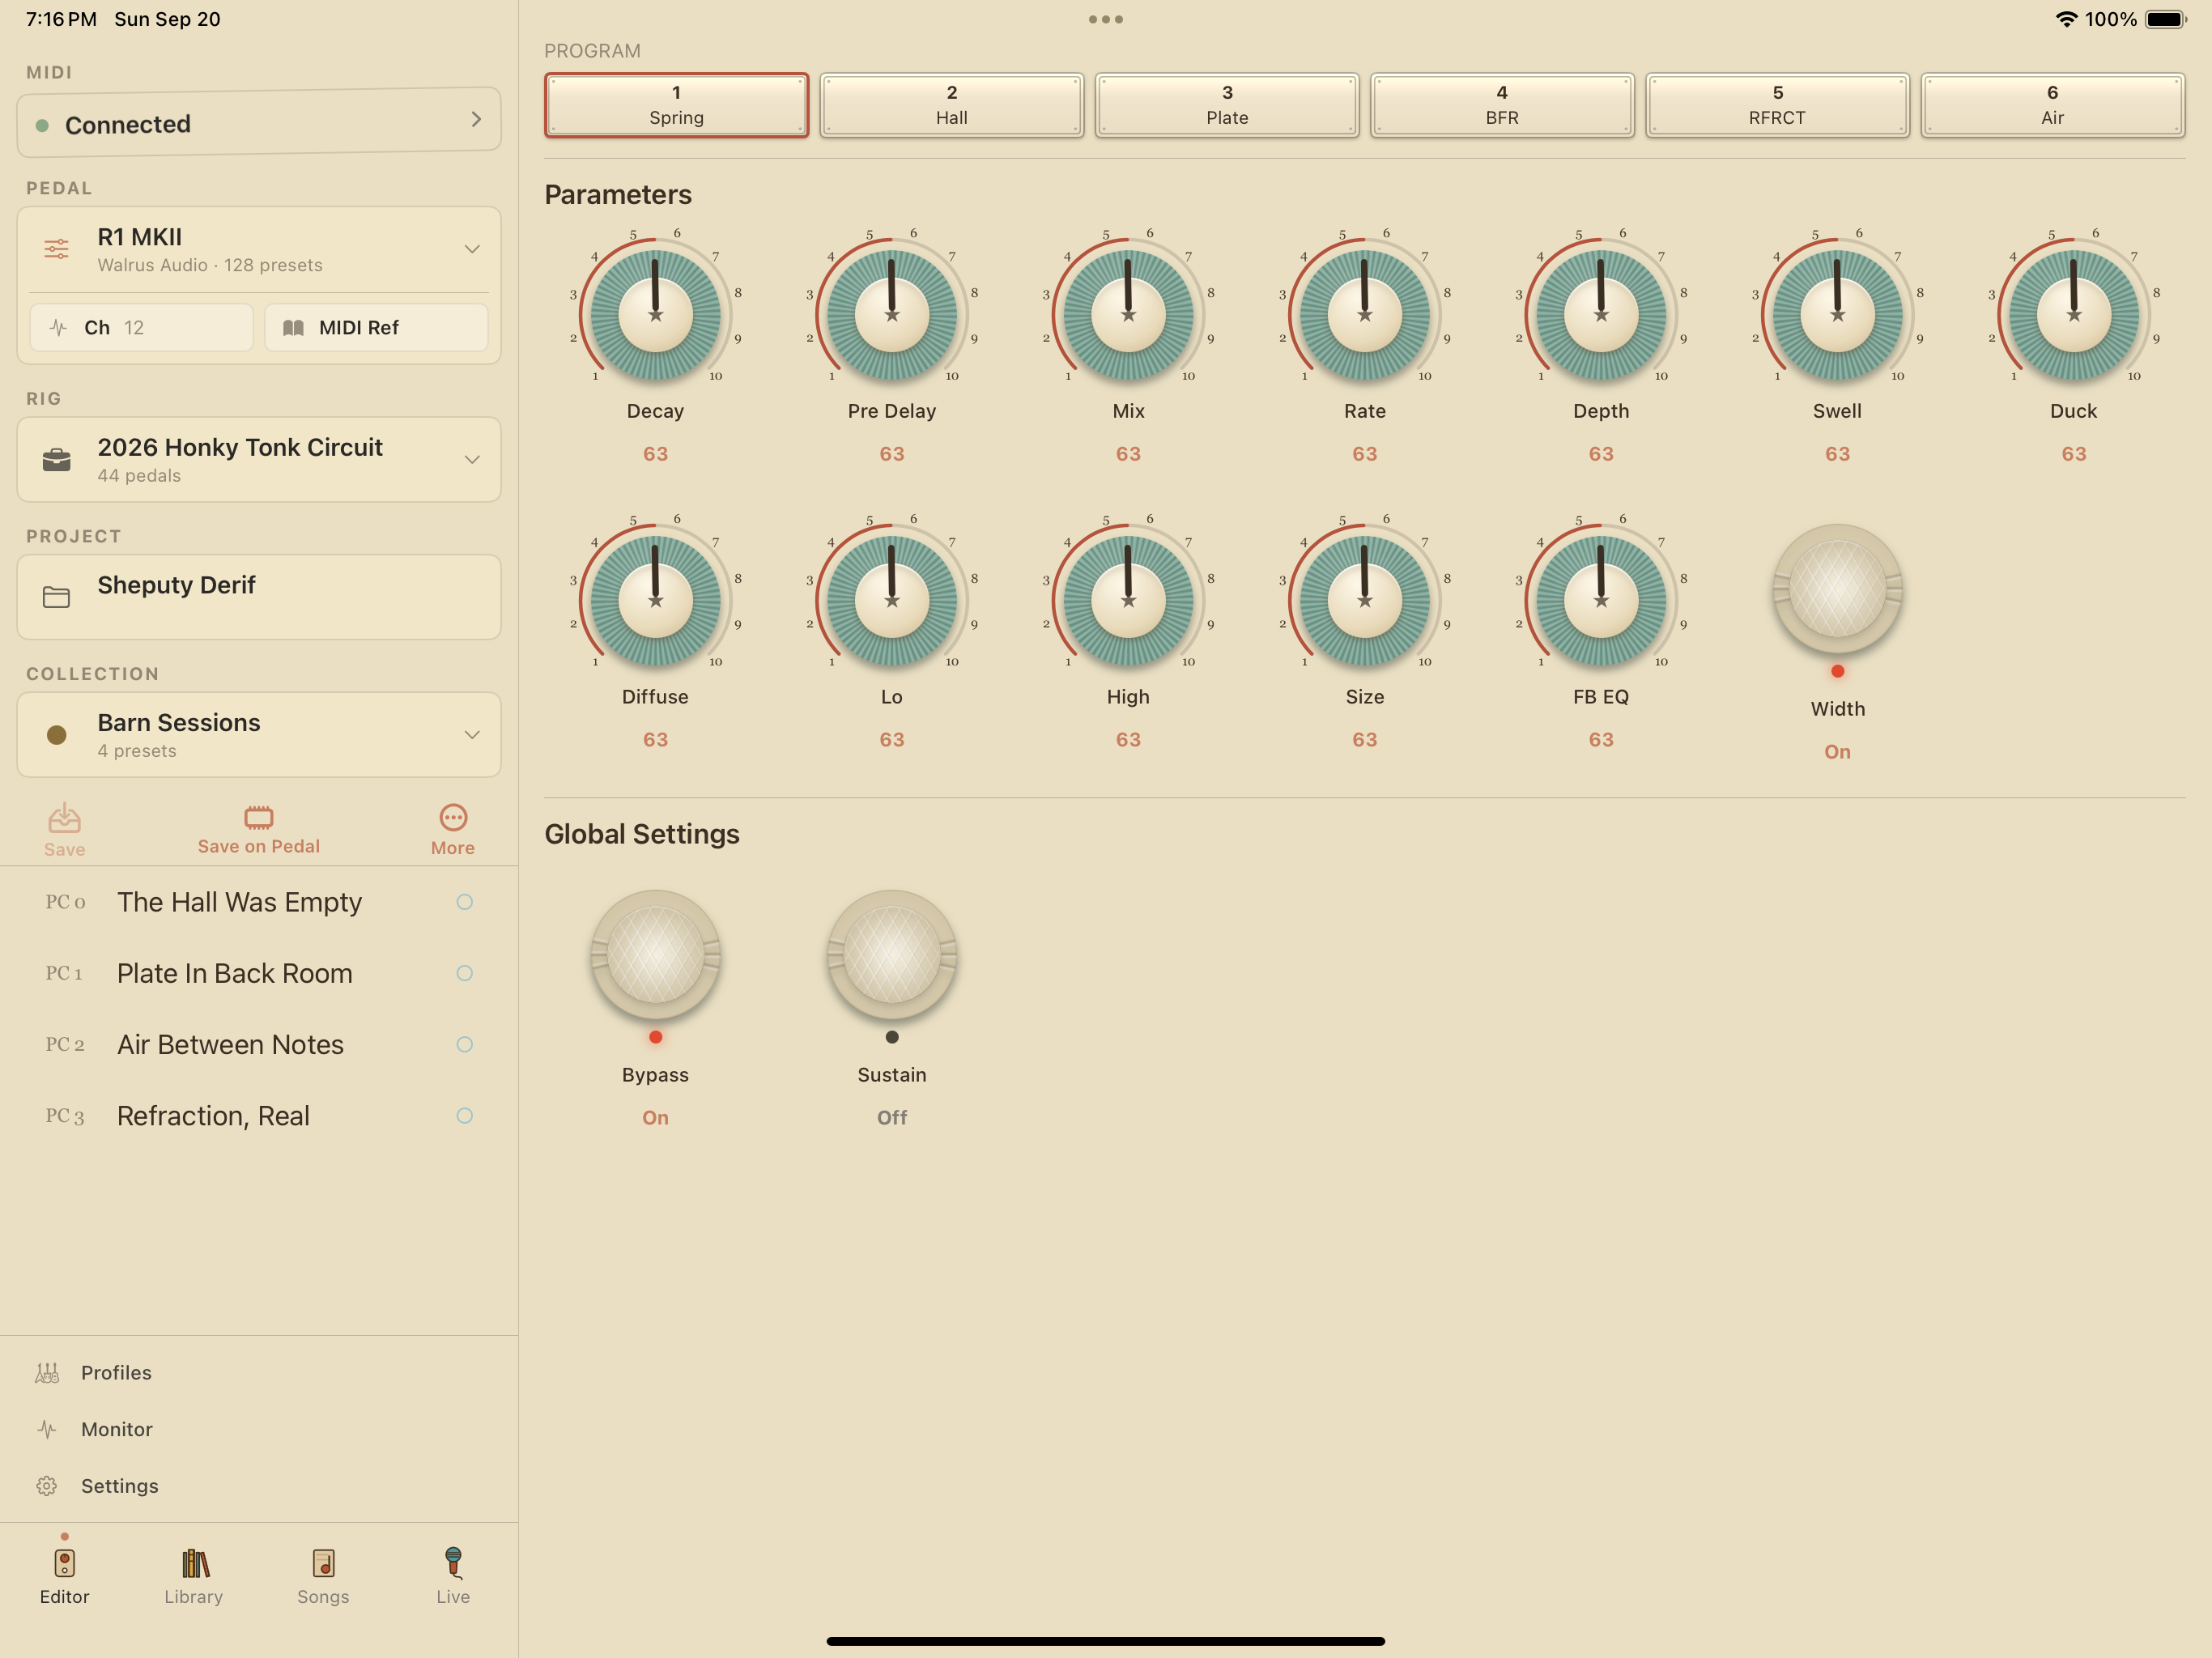2212x1658 pixels.
Task: Click the High knob
Action: 1128,600
